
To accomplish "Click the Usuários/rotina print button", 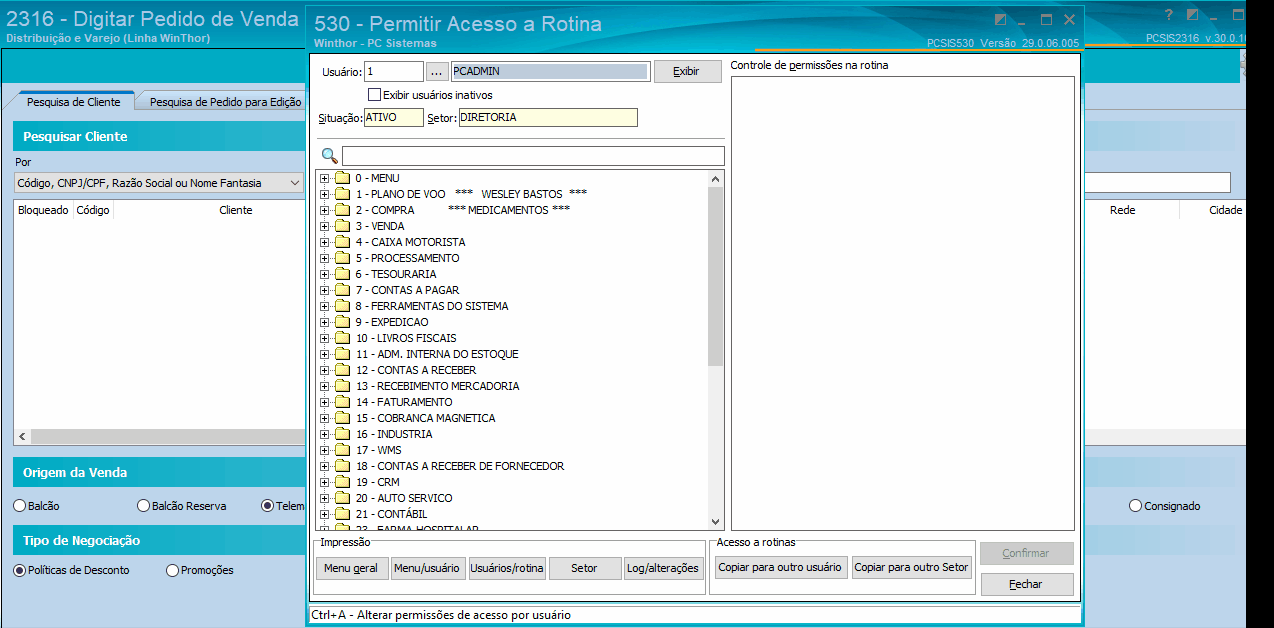I will [x=507, y=568].
